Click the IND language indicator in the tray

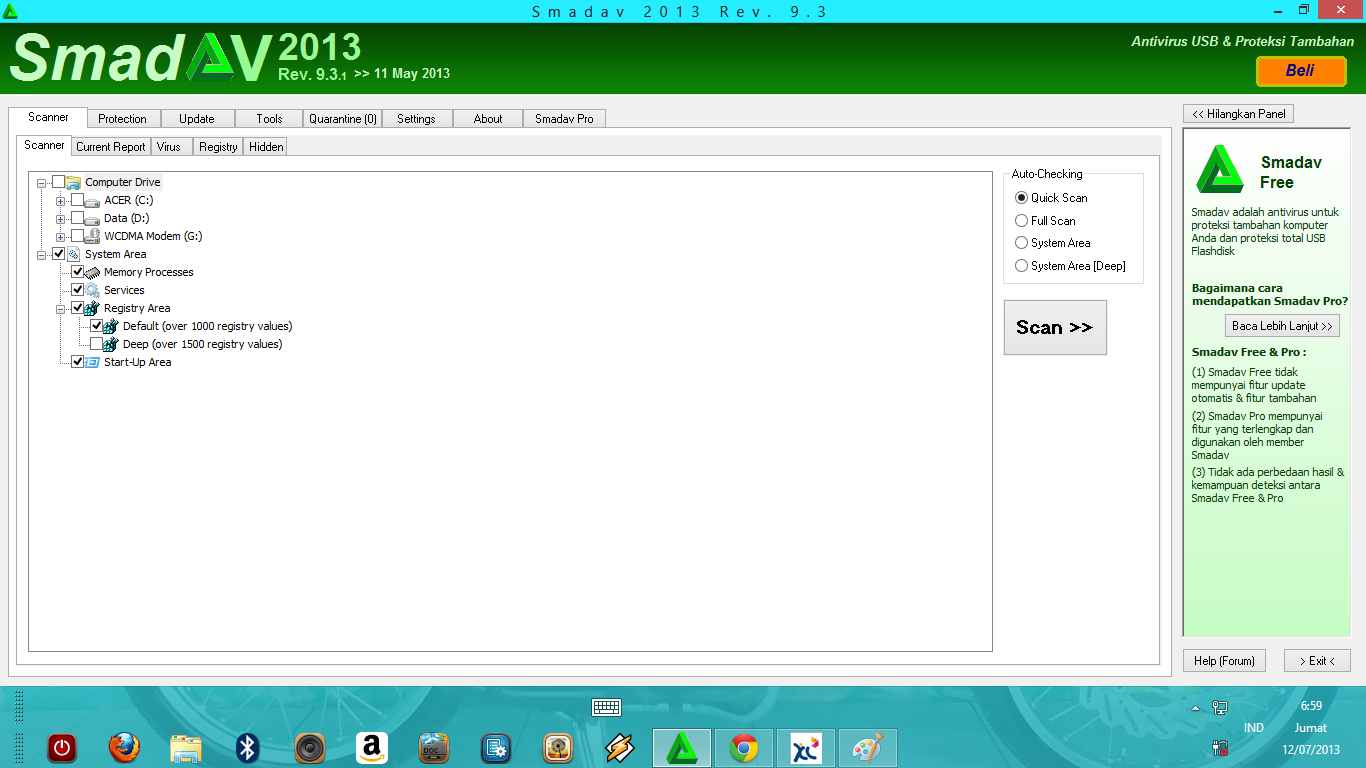pyautogui.click(x=1254, y=728)
